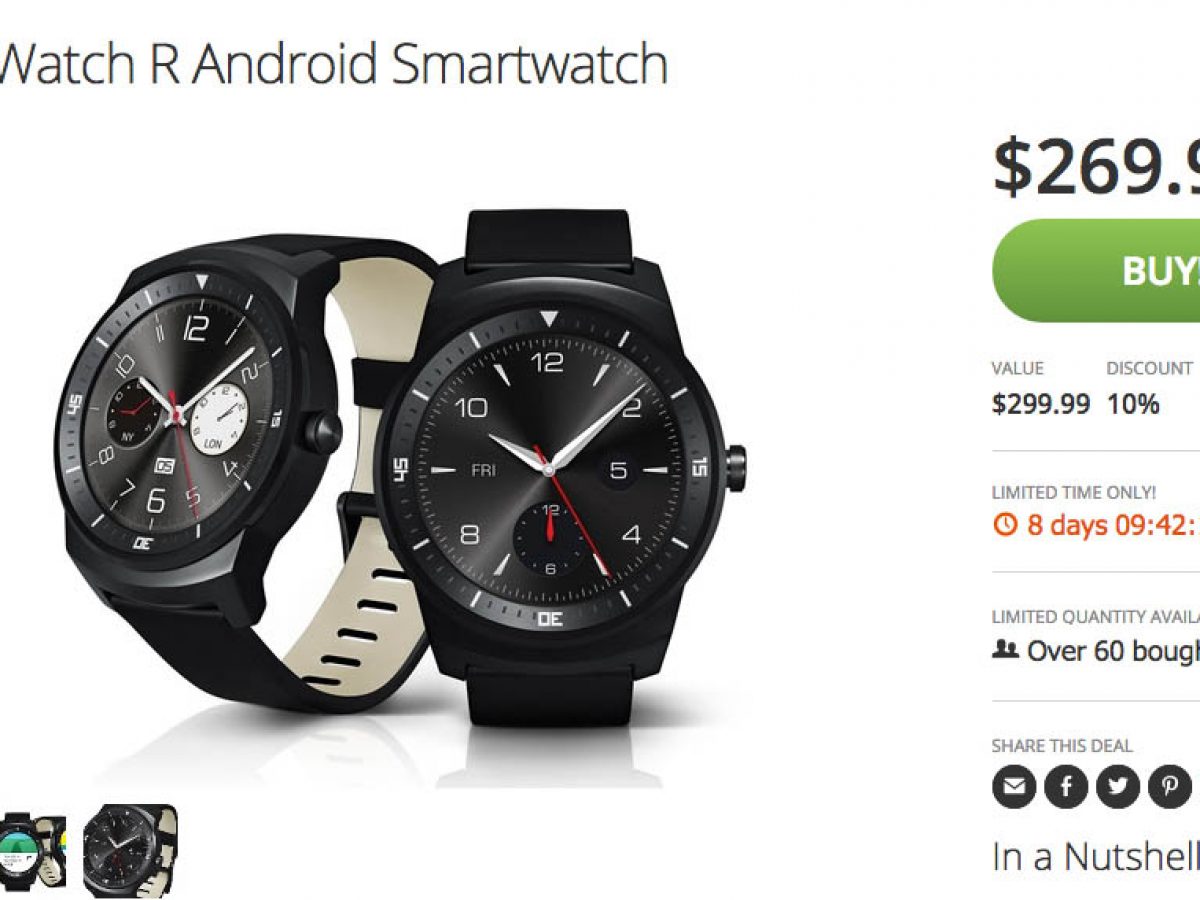Screen dimensions: 1200x900
Task: Share this deal via email icon
Action: tap(1014, 787)
